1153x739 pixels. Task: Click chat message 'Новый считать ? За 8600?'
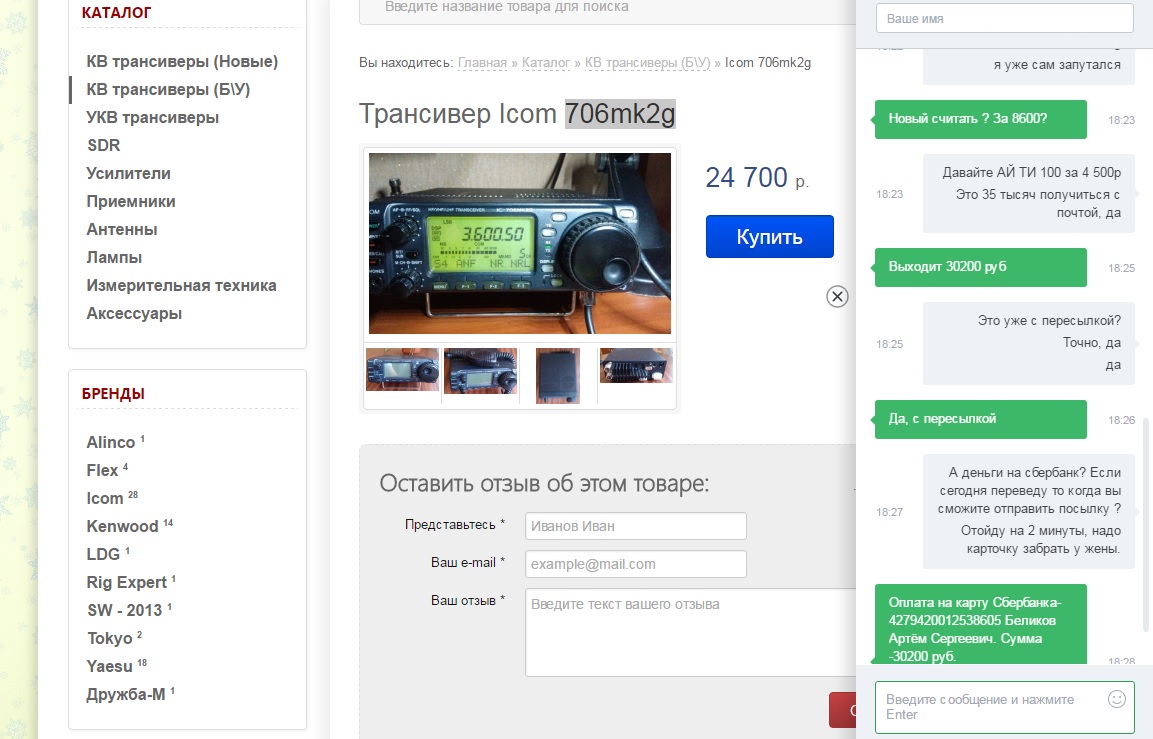(980, 119)
